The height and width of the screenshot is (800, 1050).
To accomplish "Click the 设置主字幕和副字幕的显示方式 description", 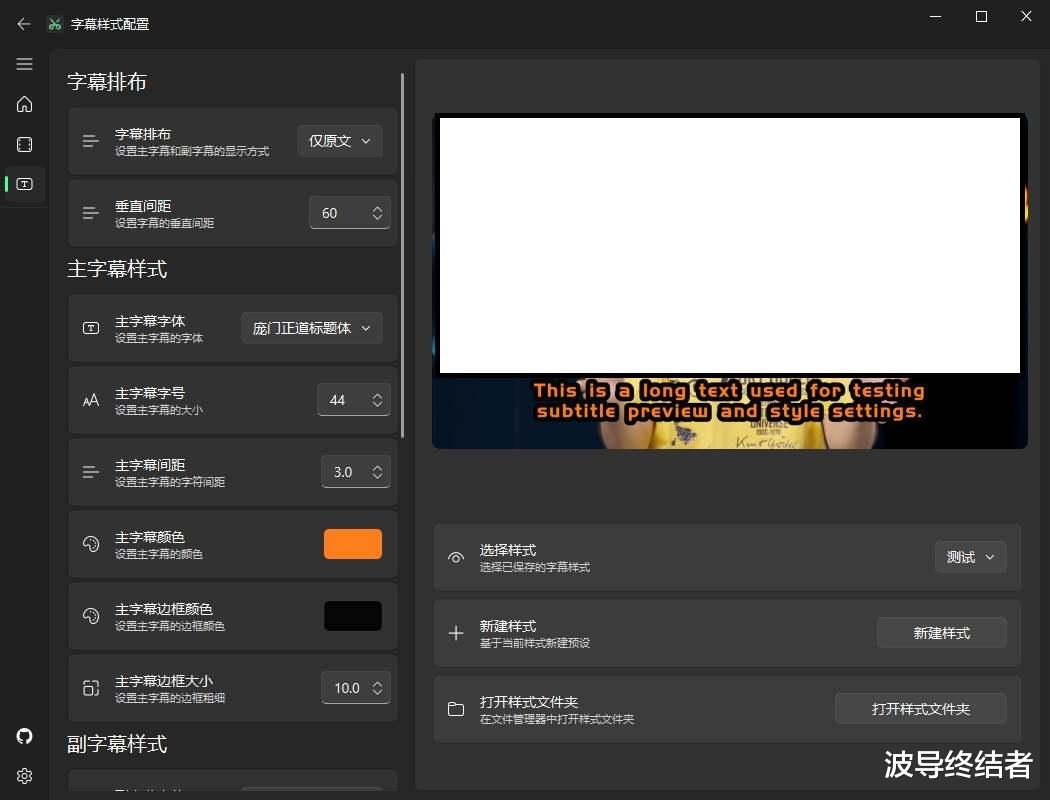I will (x=192, y=151).
